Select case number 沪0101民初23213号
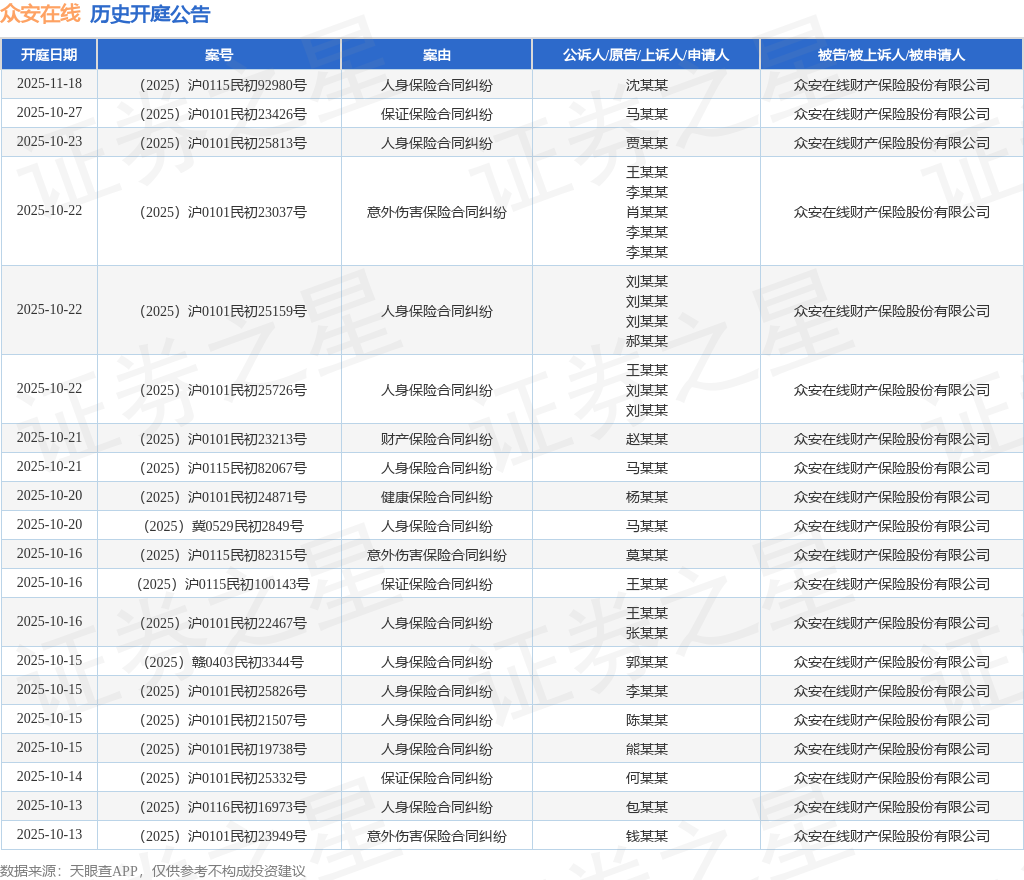Image resolution: width=1024 pixels, height=880 pixels. pos(247,439)
